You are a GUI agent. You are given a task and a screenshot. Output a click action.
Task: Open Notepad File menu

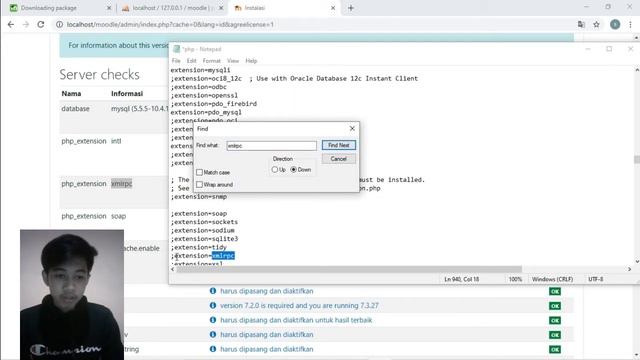[176, 61]
